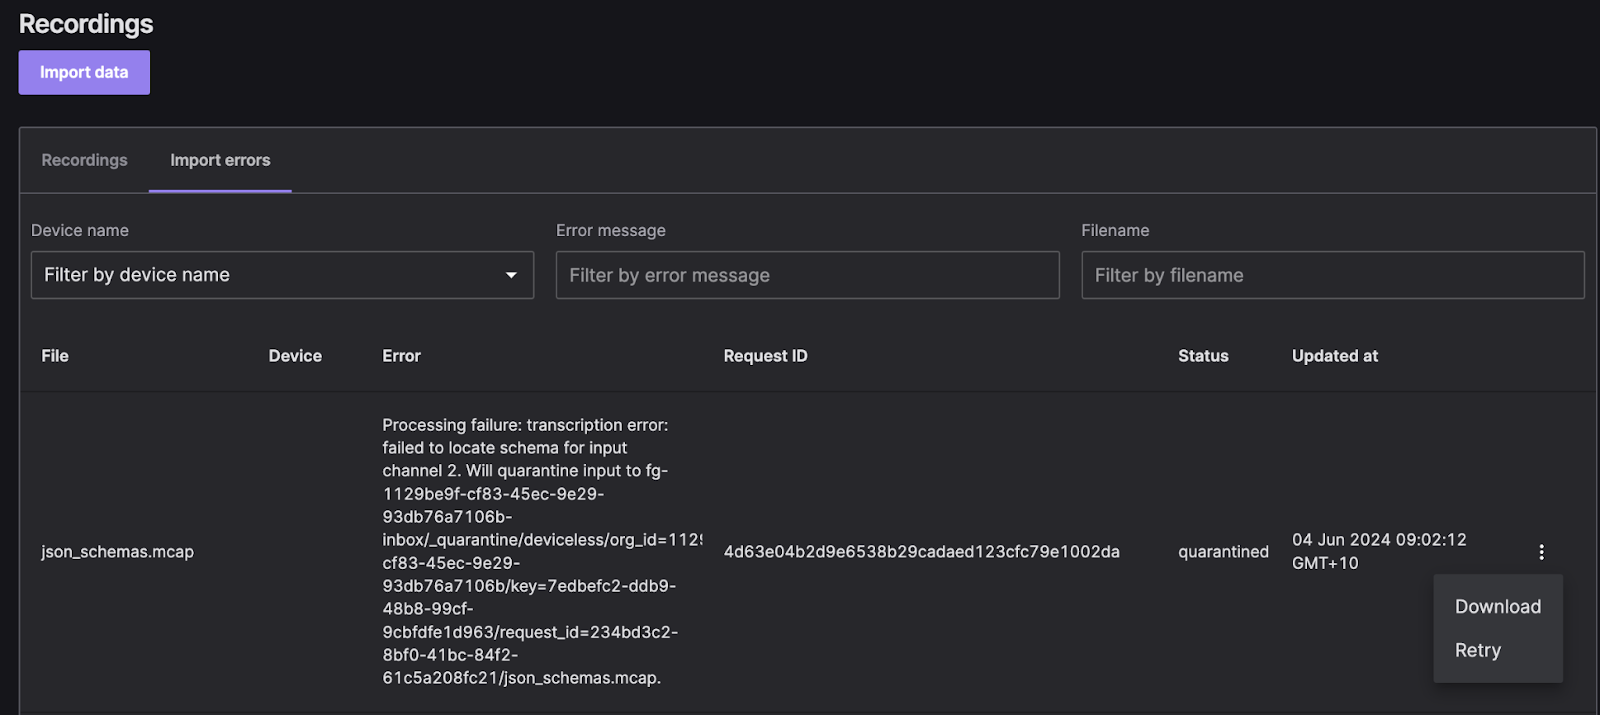Choose Download from the context menu

[1497, 607]
